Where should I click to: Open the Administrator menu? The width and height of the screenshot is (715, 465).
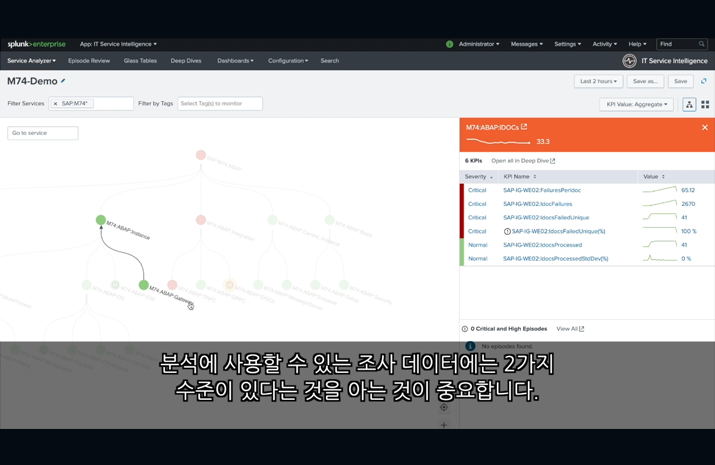[x=479, y=44]
